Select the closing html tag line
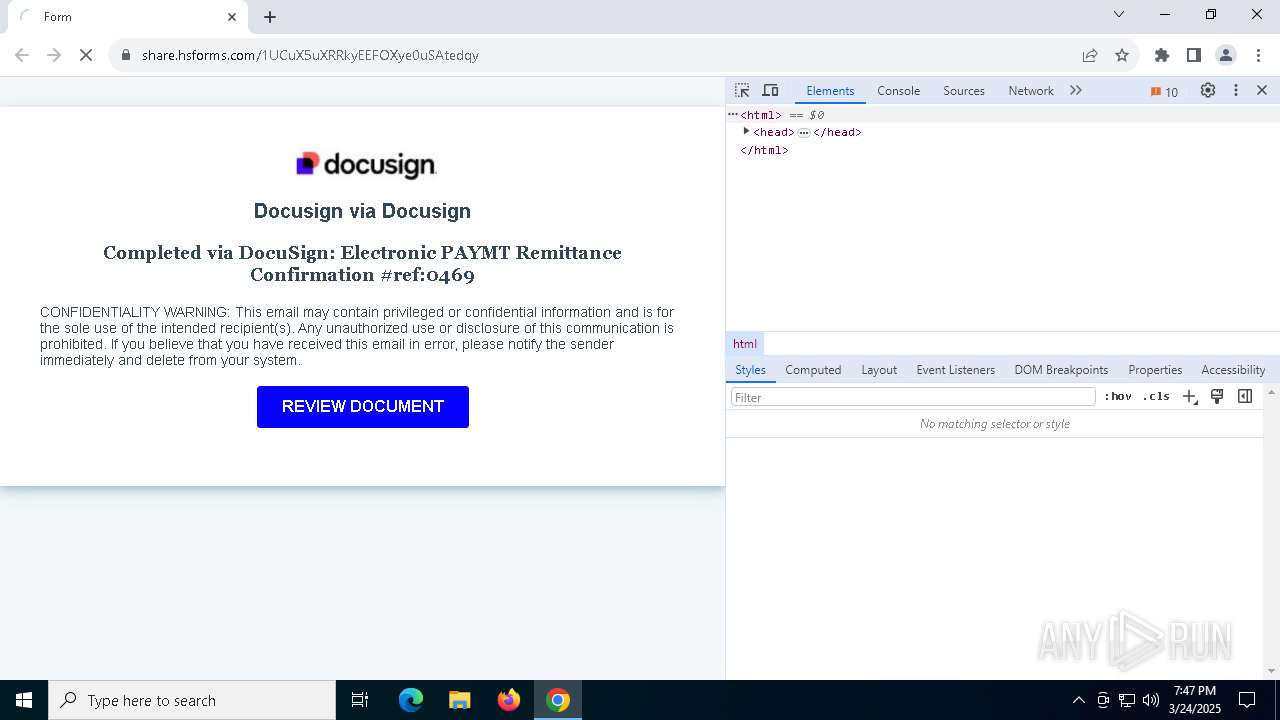 point(764,150)
